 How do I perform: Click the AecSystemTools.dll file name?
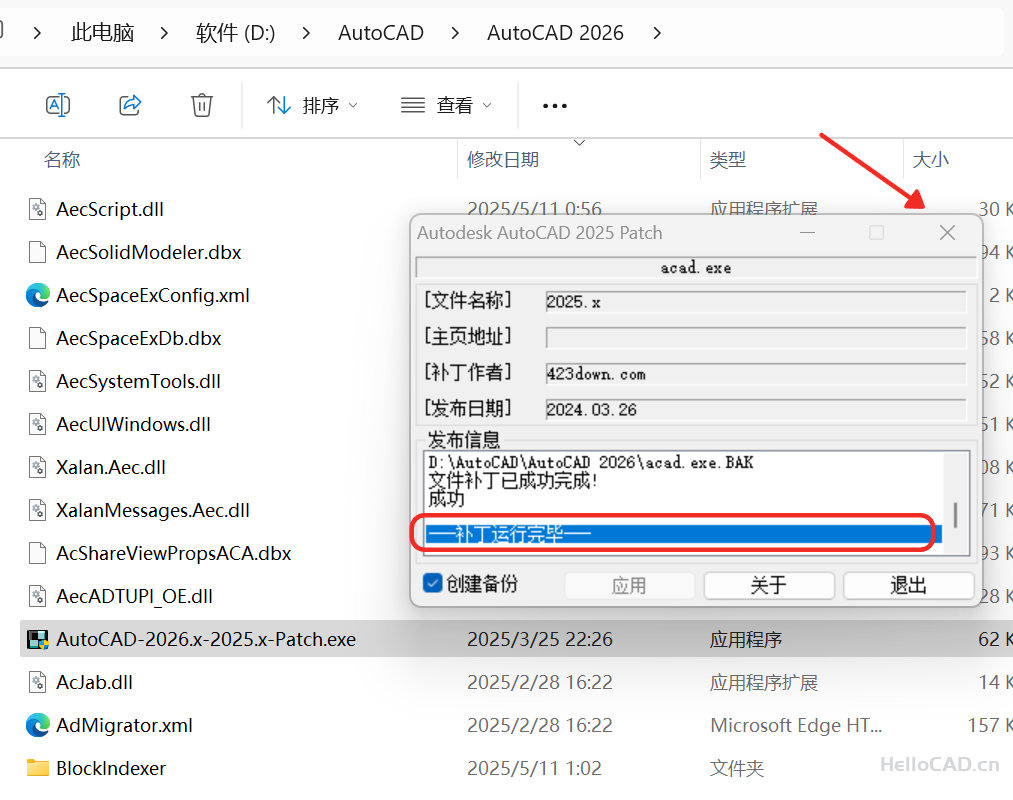[138, 381]
